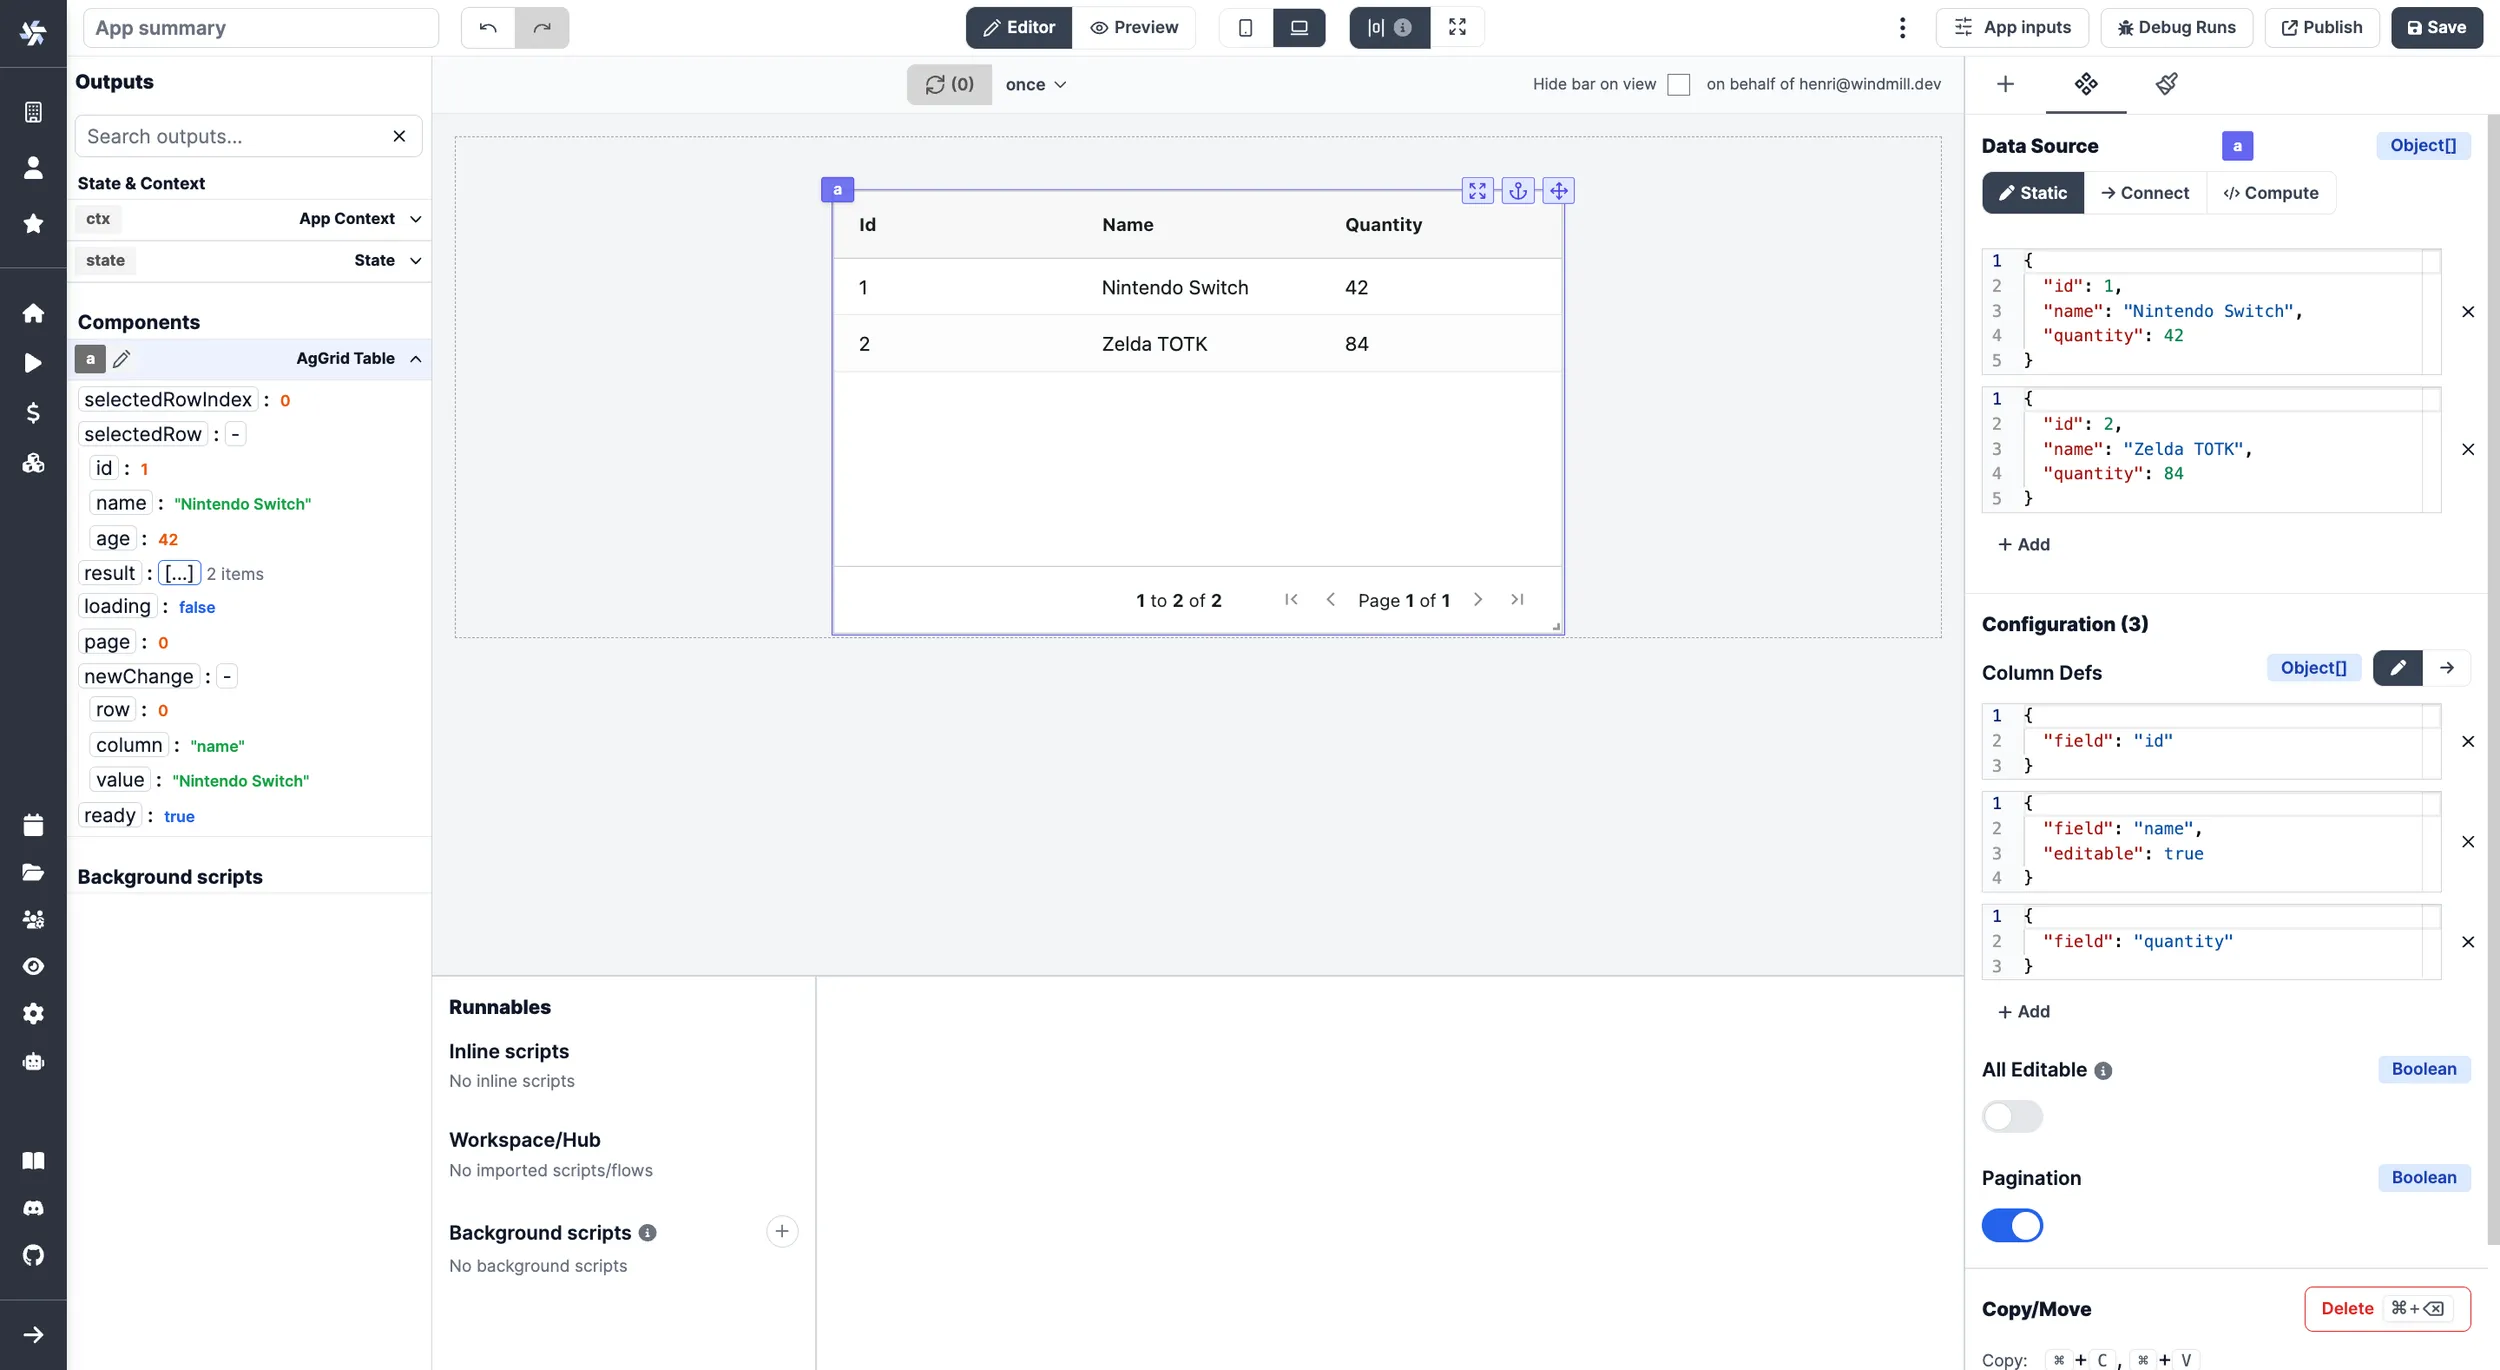Anchor the selected table component
The height and width of the screenshot is (1370, 2500).
click(1519, 190)
